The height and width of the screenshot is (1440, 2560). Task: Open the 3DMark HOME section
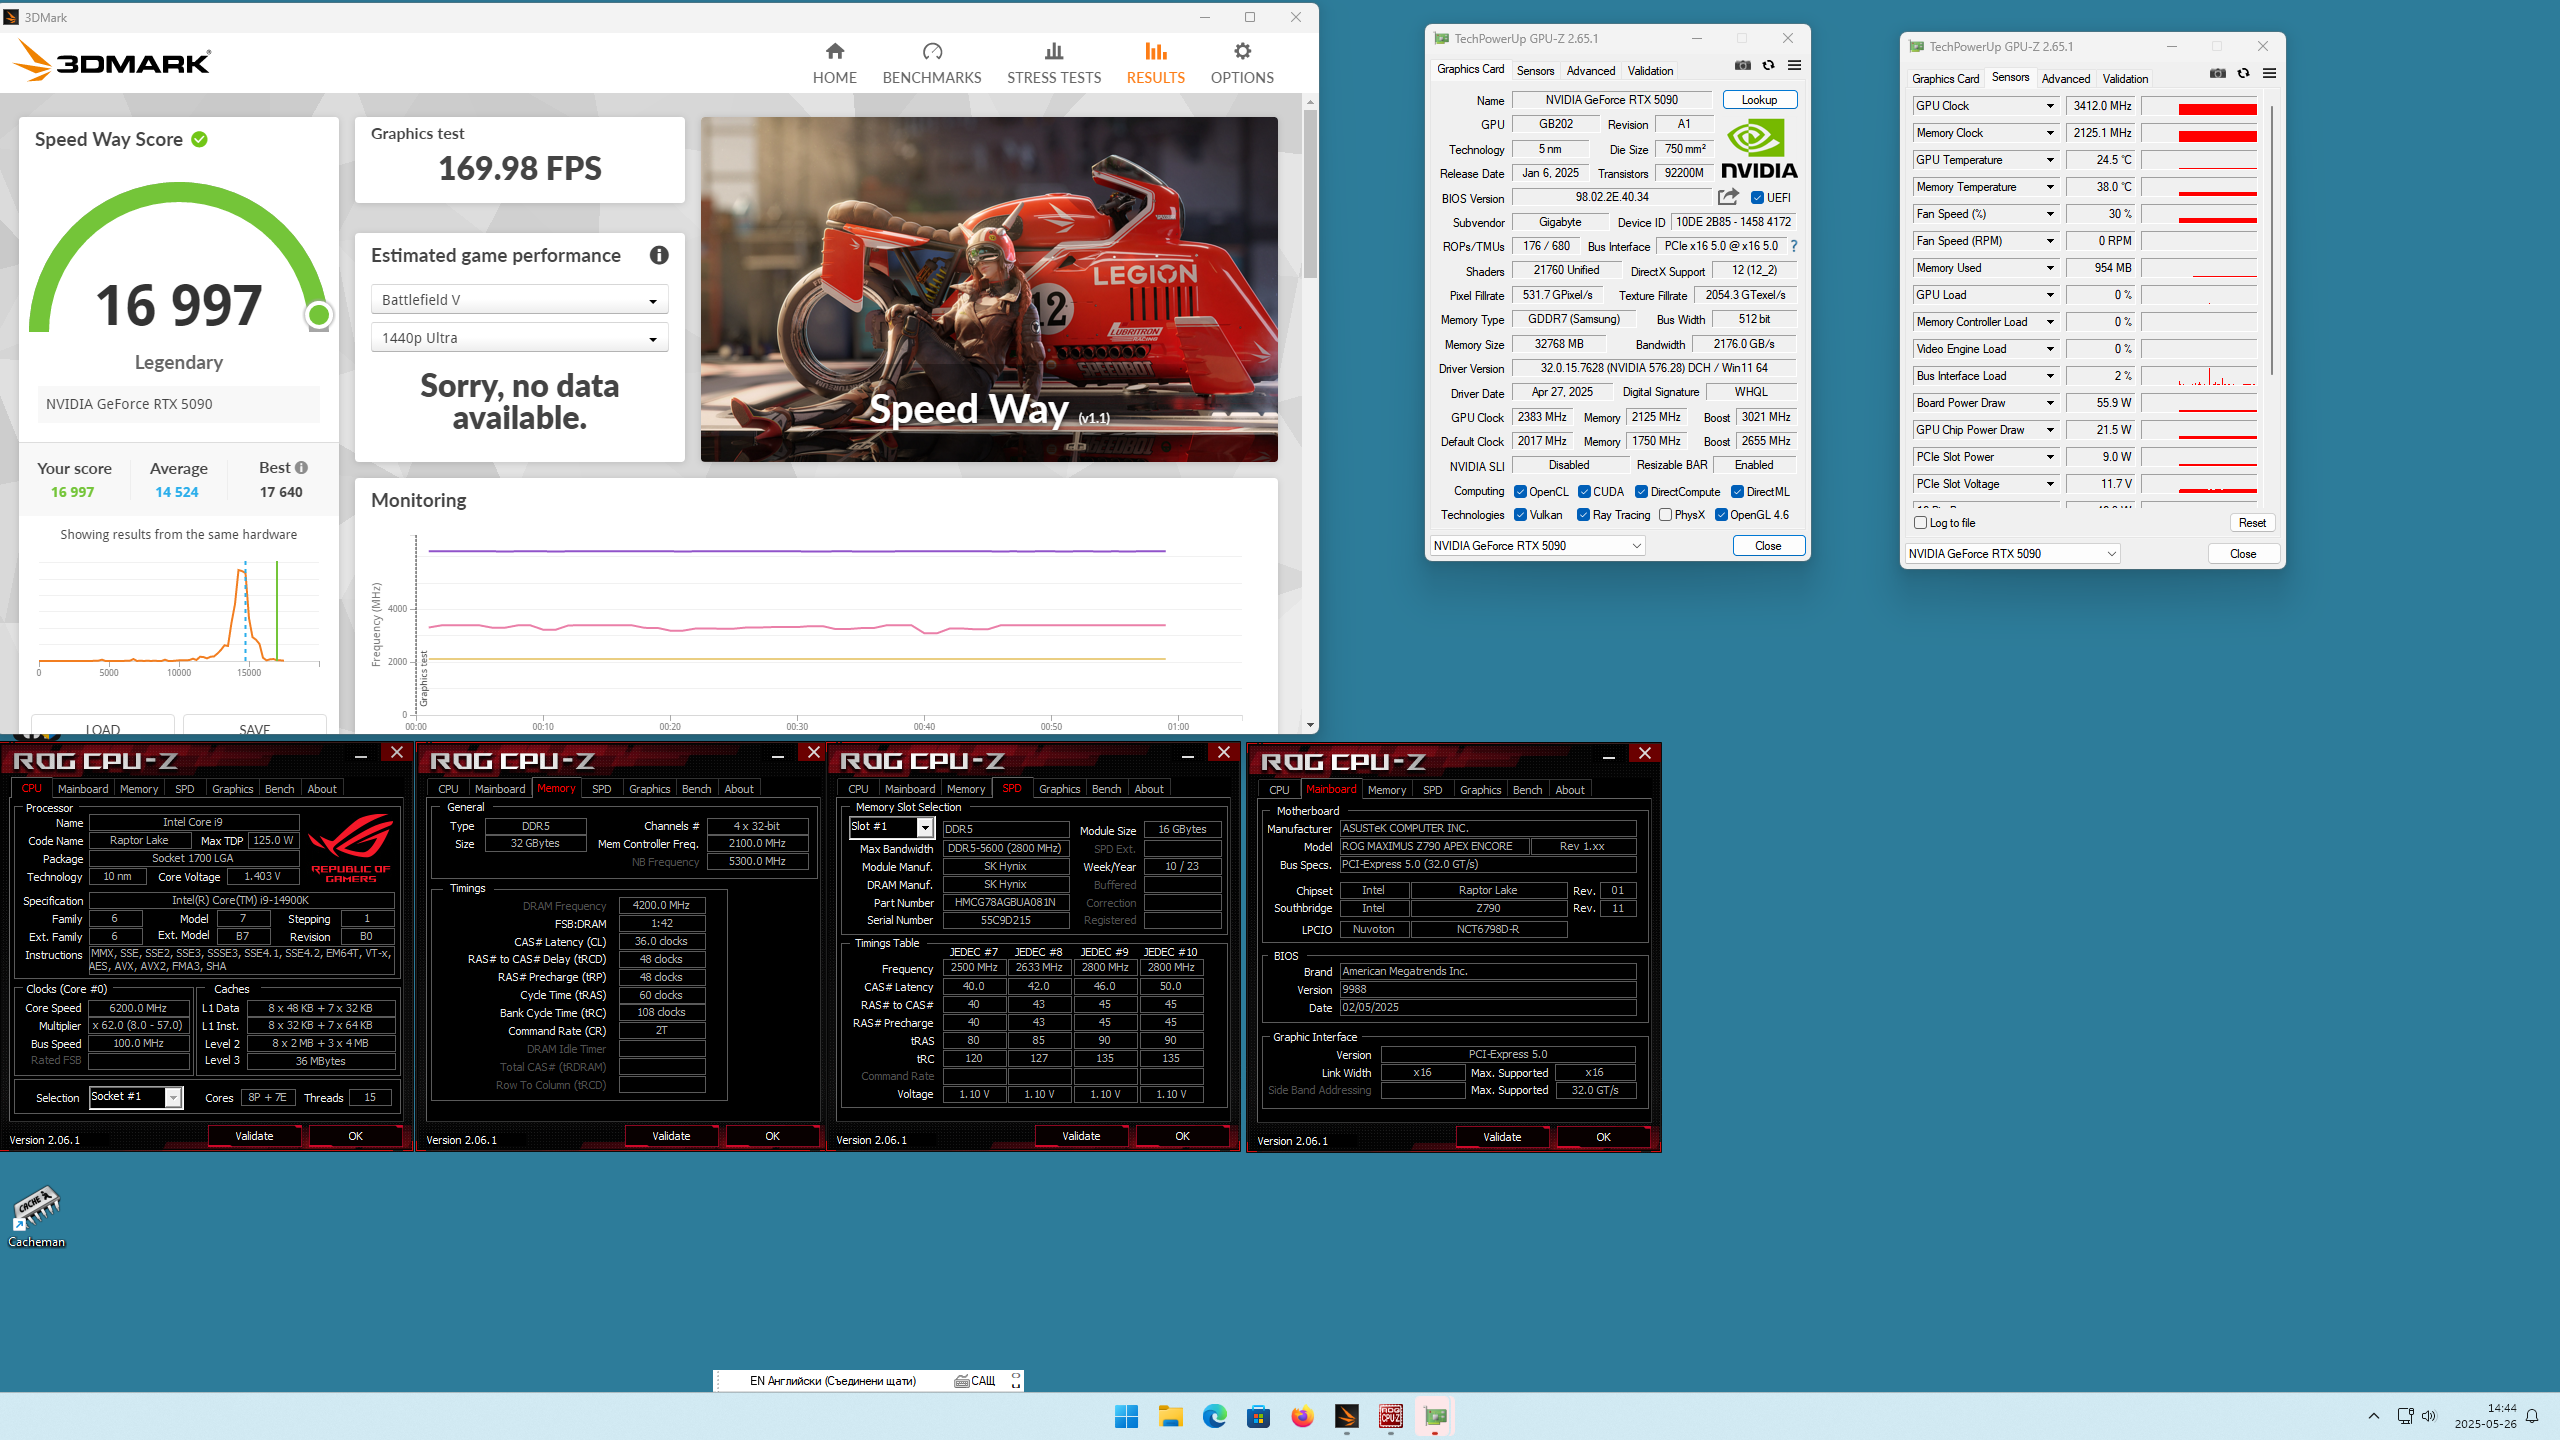834,63
